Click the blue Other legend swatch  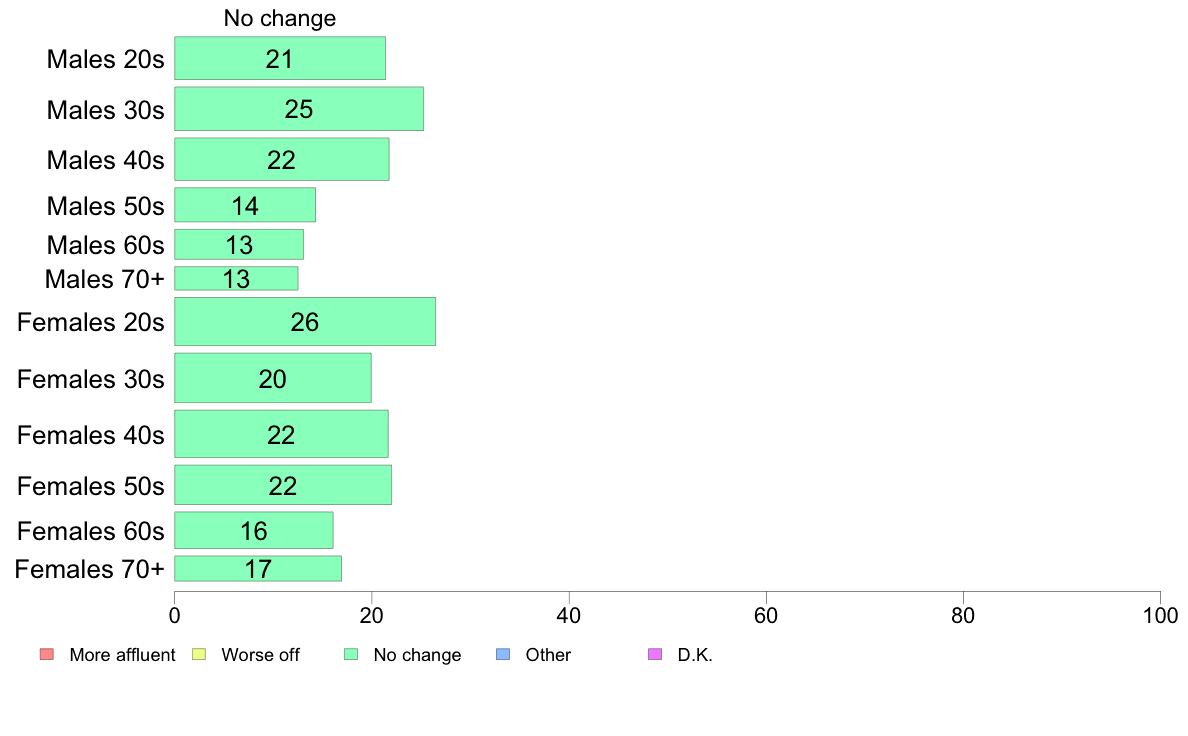click(x=503, y=654)
